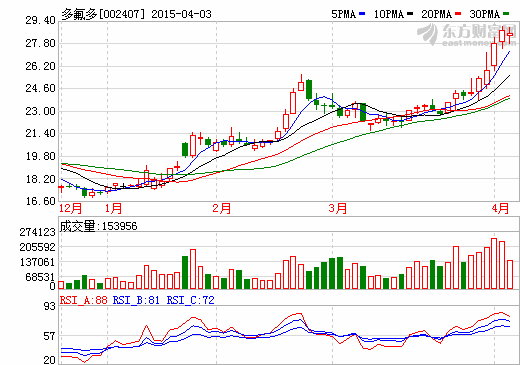Image resolution: width=520 pixels, height=365 pixels.
Task: Click the 24.60 price axis label
Action: (x=40, y=88)
